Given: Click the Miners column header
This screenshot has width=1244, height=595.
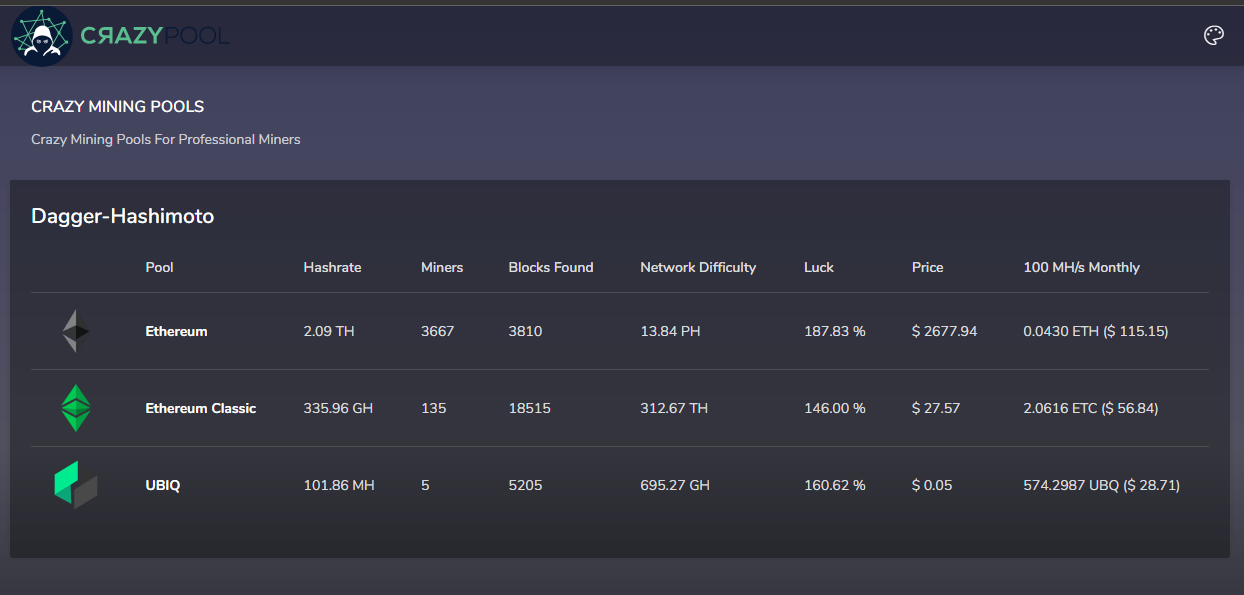Looking at the screenshot, I should coord(442,267).
